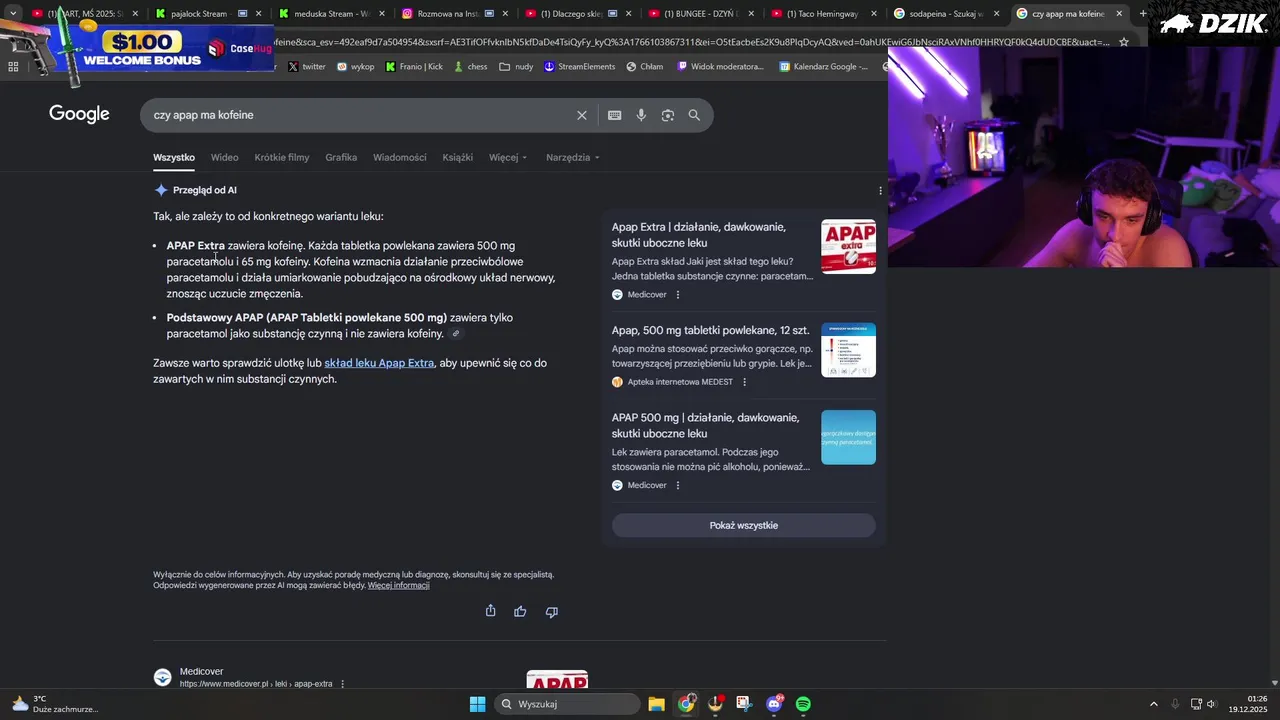Open Snipping Tool from the taskbar
Viewport: 1280px width, 720px height.
click(743, 704)
